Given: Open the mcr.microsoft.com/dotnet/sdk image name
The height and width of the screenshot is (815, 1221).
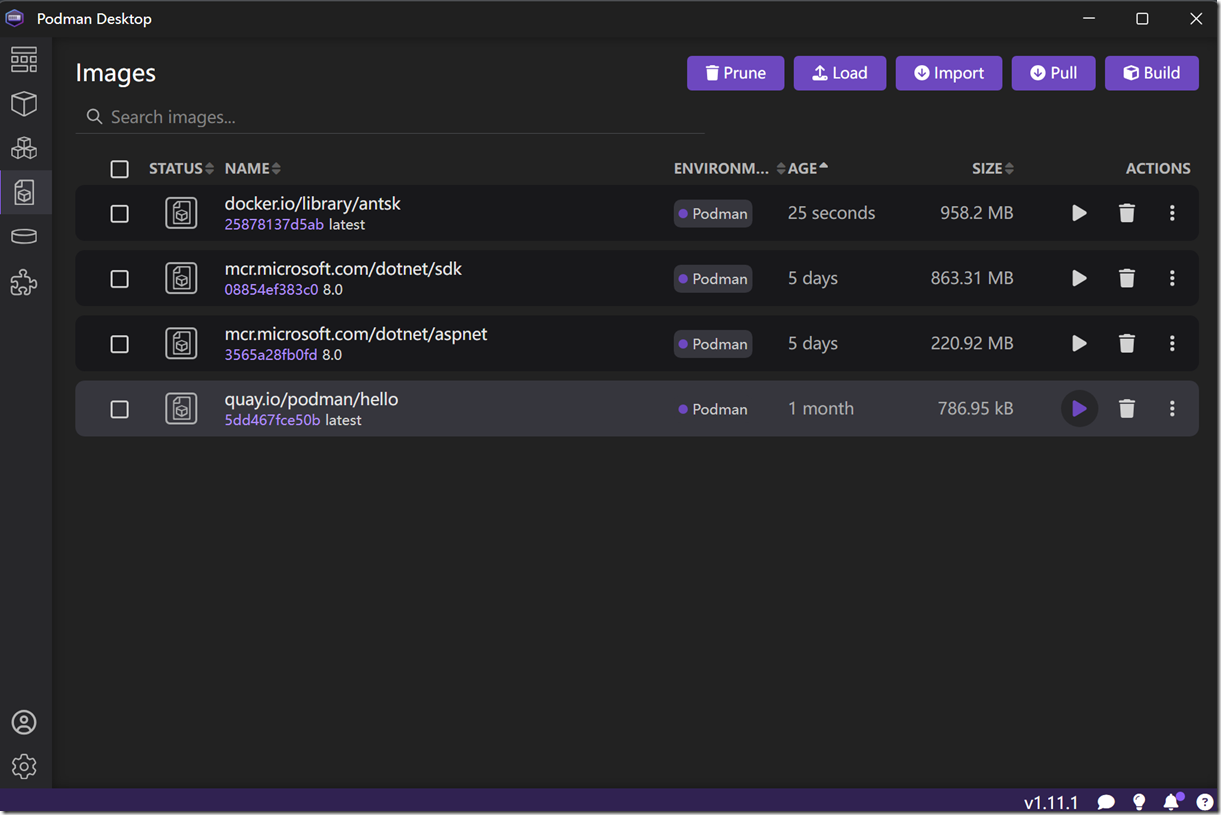Looking at the screenshot, I should tap(343, 268).
